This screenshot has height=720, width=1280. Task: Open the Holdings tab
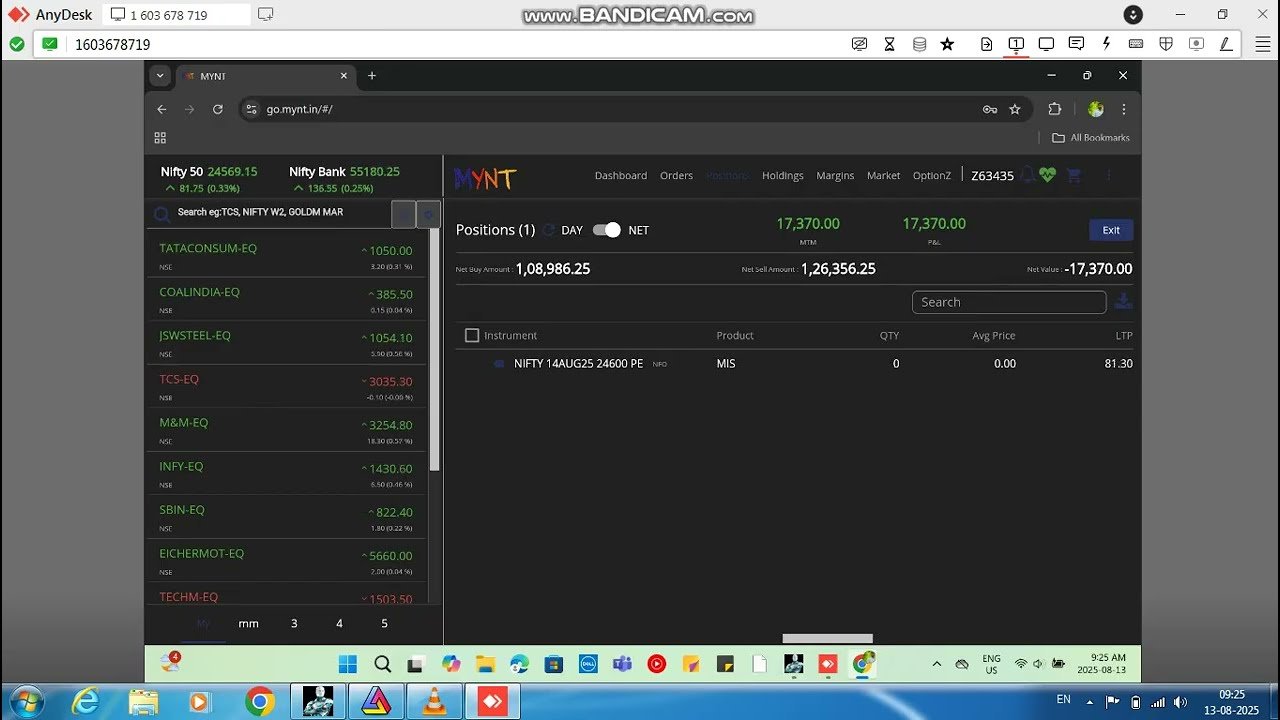(782, 175)
